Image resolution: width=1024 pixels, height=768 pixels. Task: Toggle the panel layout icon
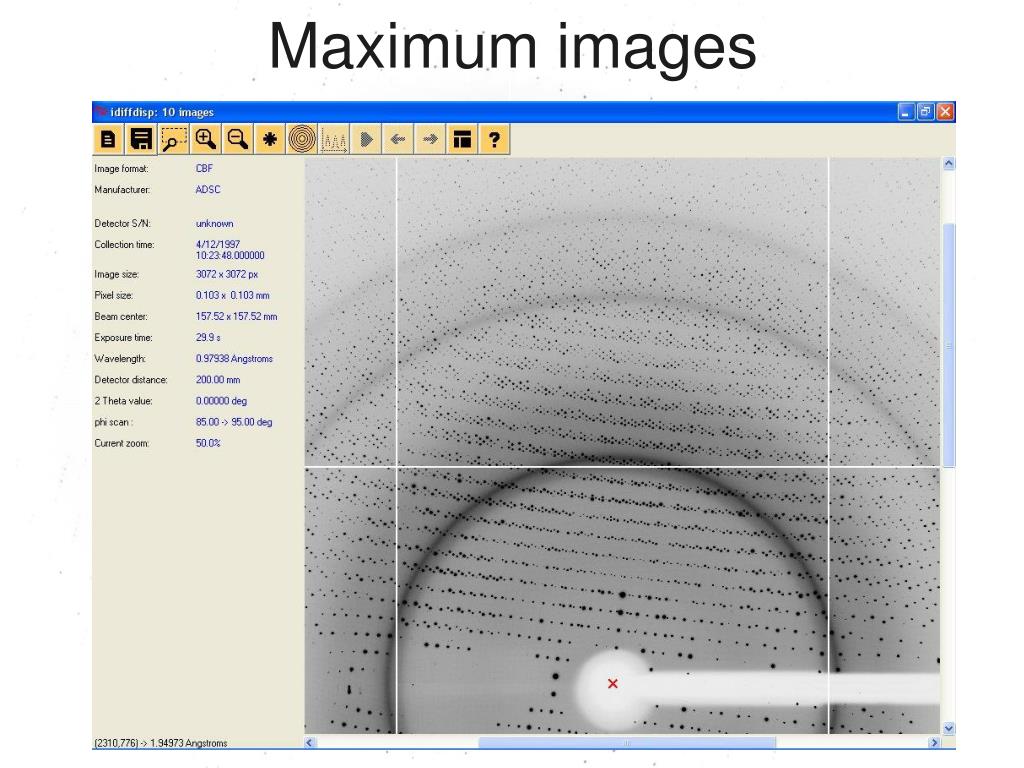tap(462, 139)
